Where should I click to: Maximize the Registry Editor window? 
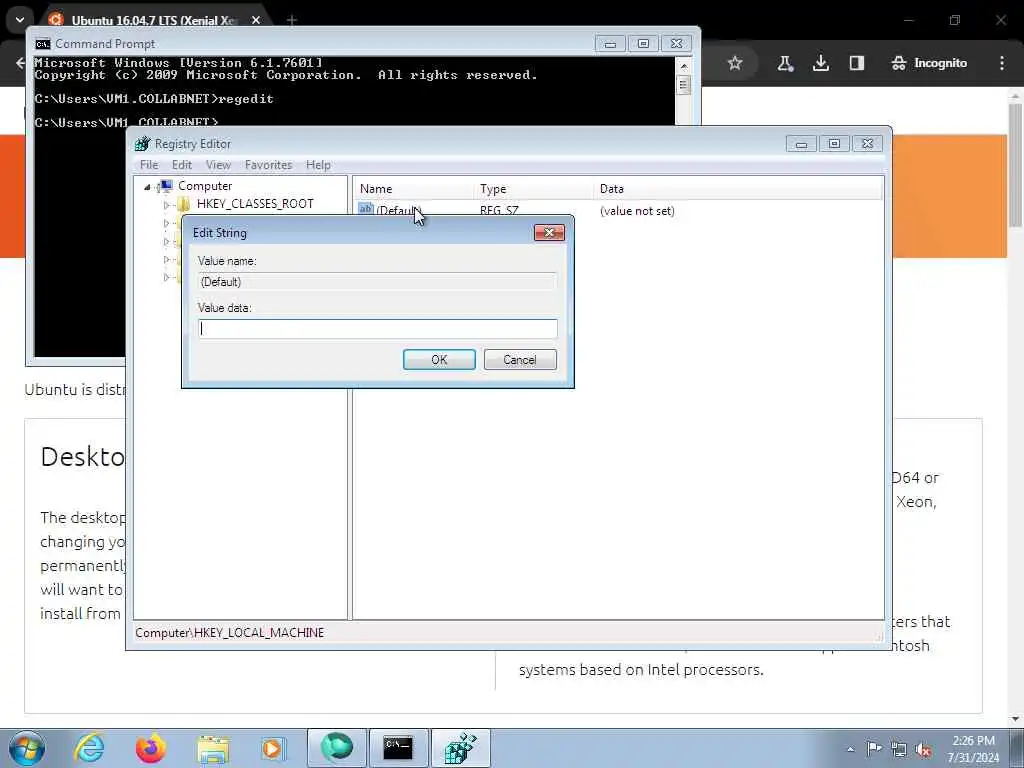tap(834, 144)
